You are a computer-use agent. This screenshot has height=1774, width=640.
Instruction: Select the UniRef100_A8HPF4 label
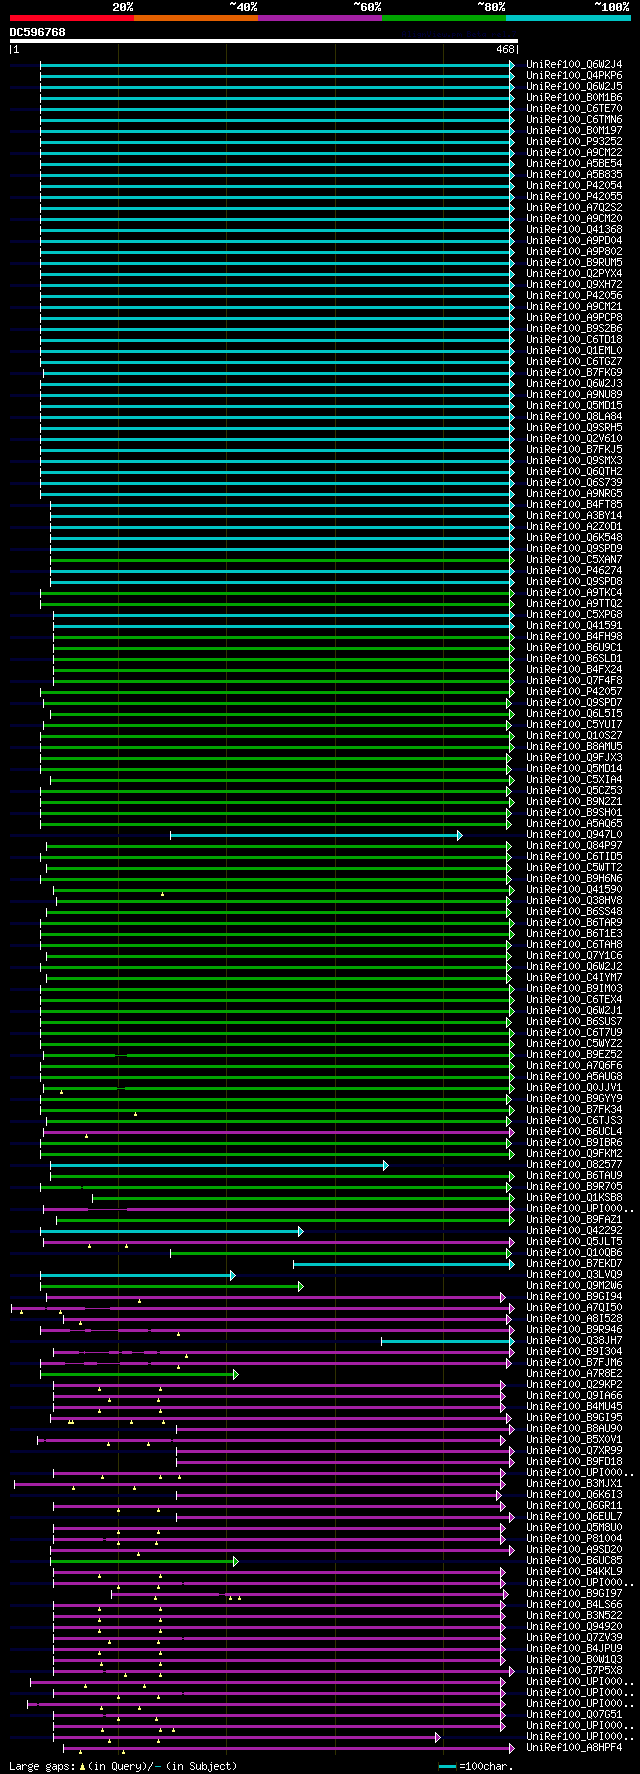(574, 1747)
